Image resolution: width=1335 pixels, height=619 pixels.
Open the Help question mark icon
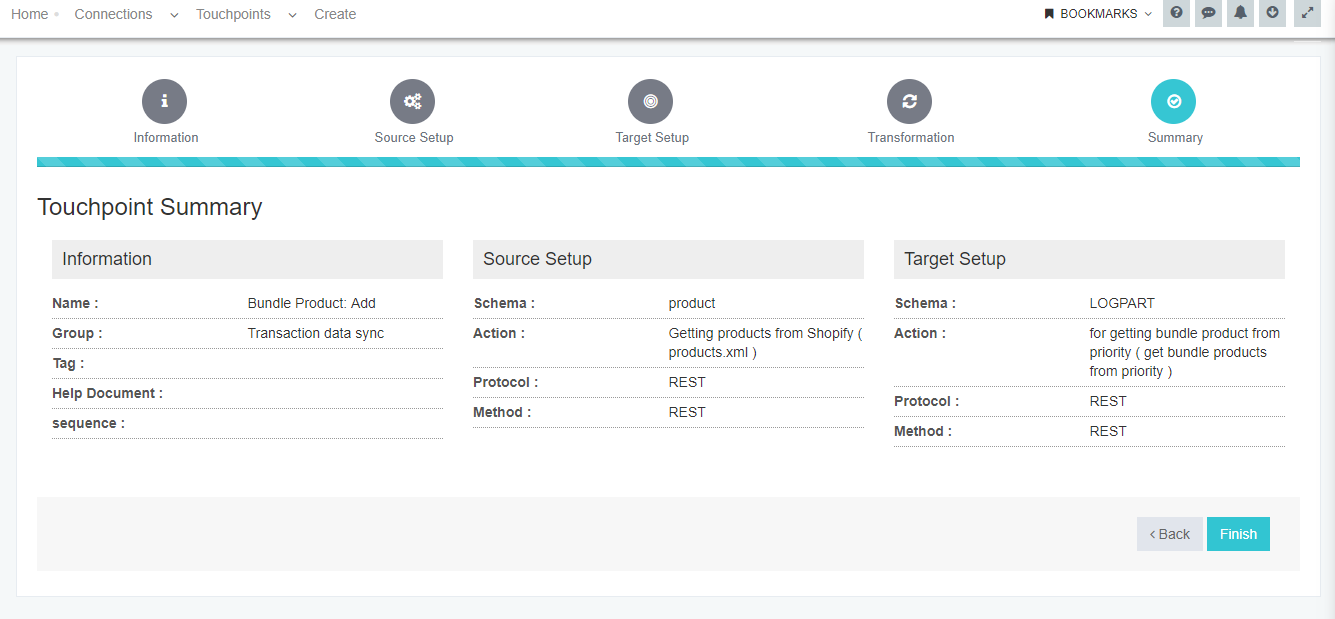[x=1176, y=13]
